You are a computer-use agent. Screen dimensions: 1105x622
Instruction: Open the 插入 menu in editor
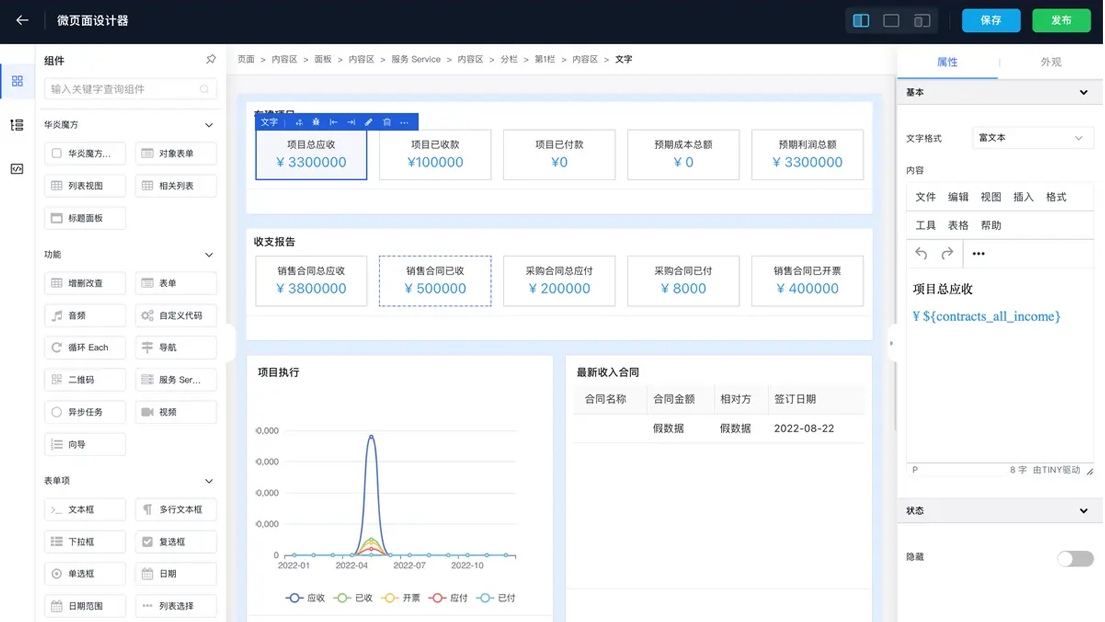pyautogui.click(x=1023, y=197)
